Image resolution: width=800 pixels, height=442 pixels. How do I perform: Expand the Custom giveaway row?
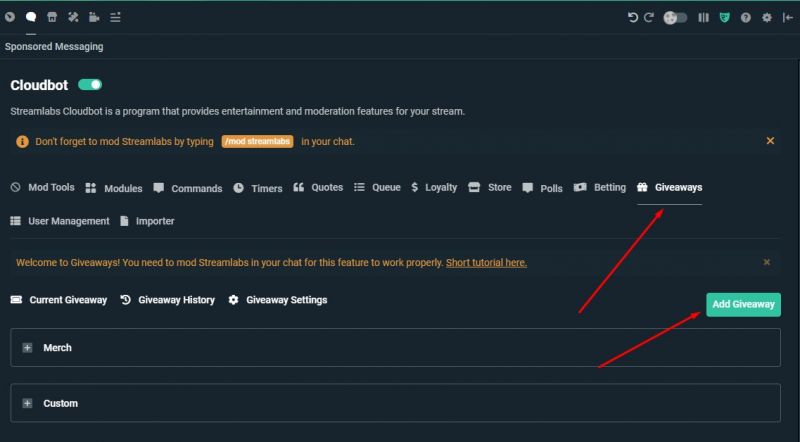click(x=395, y=403)
